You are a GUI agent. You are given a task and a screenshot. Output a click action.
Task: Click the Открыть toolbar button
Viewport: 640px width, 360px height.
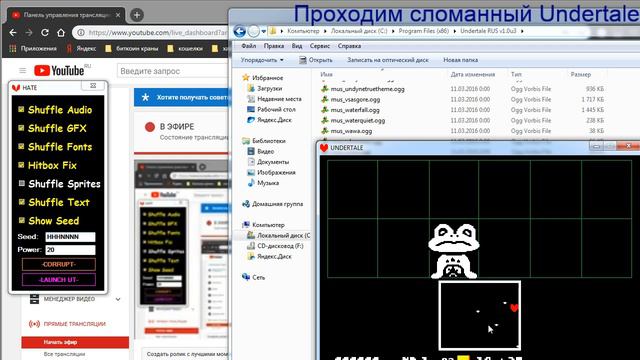click(x=316, y=60)
